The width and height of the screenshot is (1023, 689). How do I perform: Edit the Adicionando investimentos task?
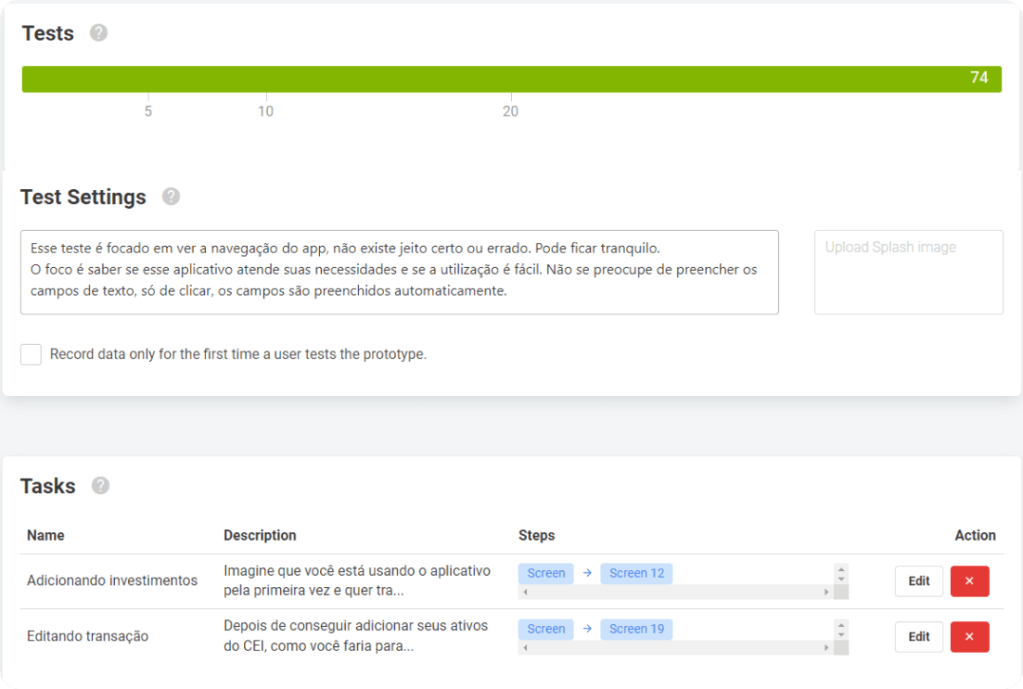918,581
